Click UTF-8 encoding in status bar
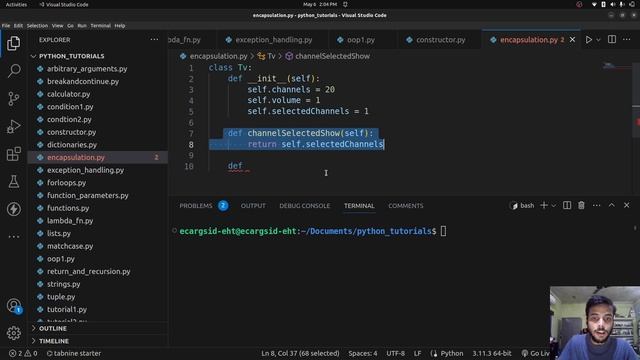 coord(396,353)
